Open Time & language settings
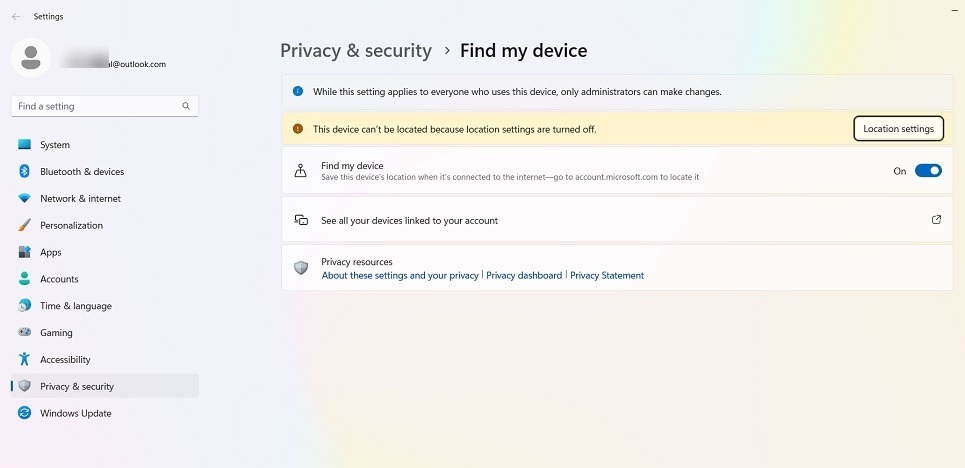Viewport: 965px width, 468px height. click(75, 306)
